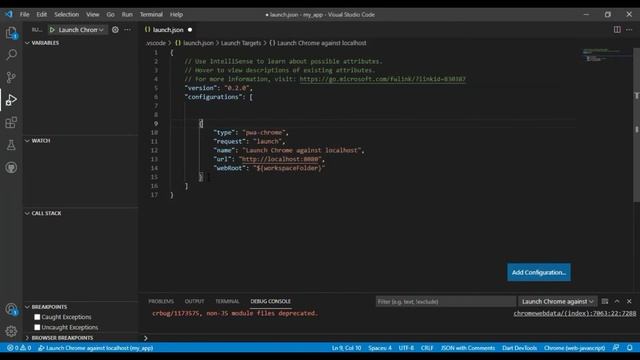
Task: Click the Add Configuration button
Action: coord(539,272)
